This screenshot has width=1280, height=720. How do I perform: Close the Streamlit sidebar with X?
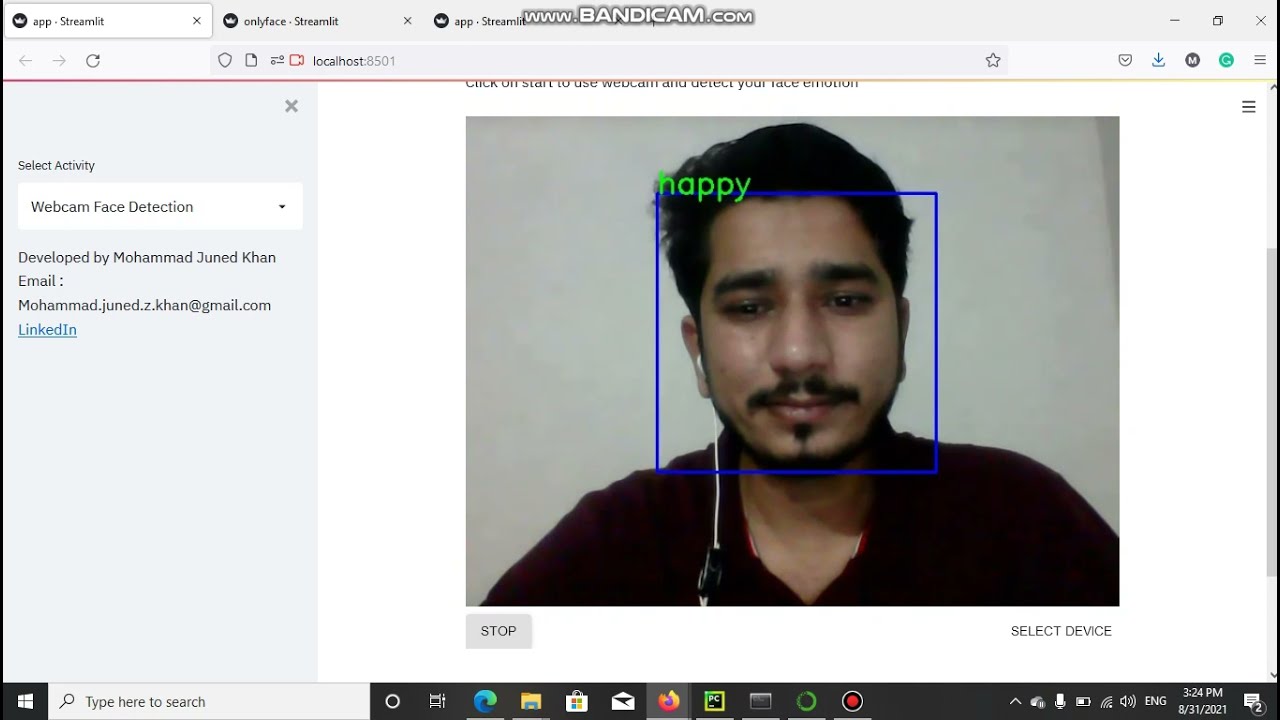tap(291, 106)
